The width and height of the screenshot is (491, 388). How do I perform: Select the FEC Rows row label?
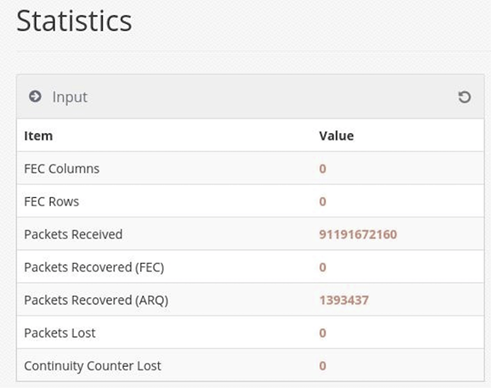(x=51, y=202)
